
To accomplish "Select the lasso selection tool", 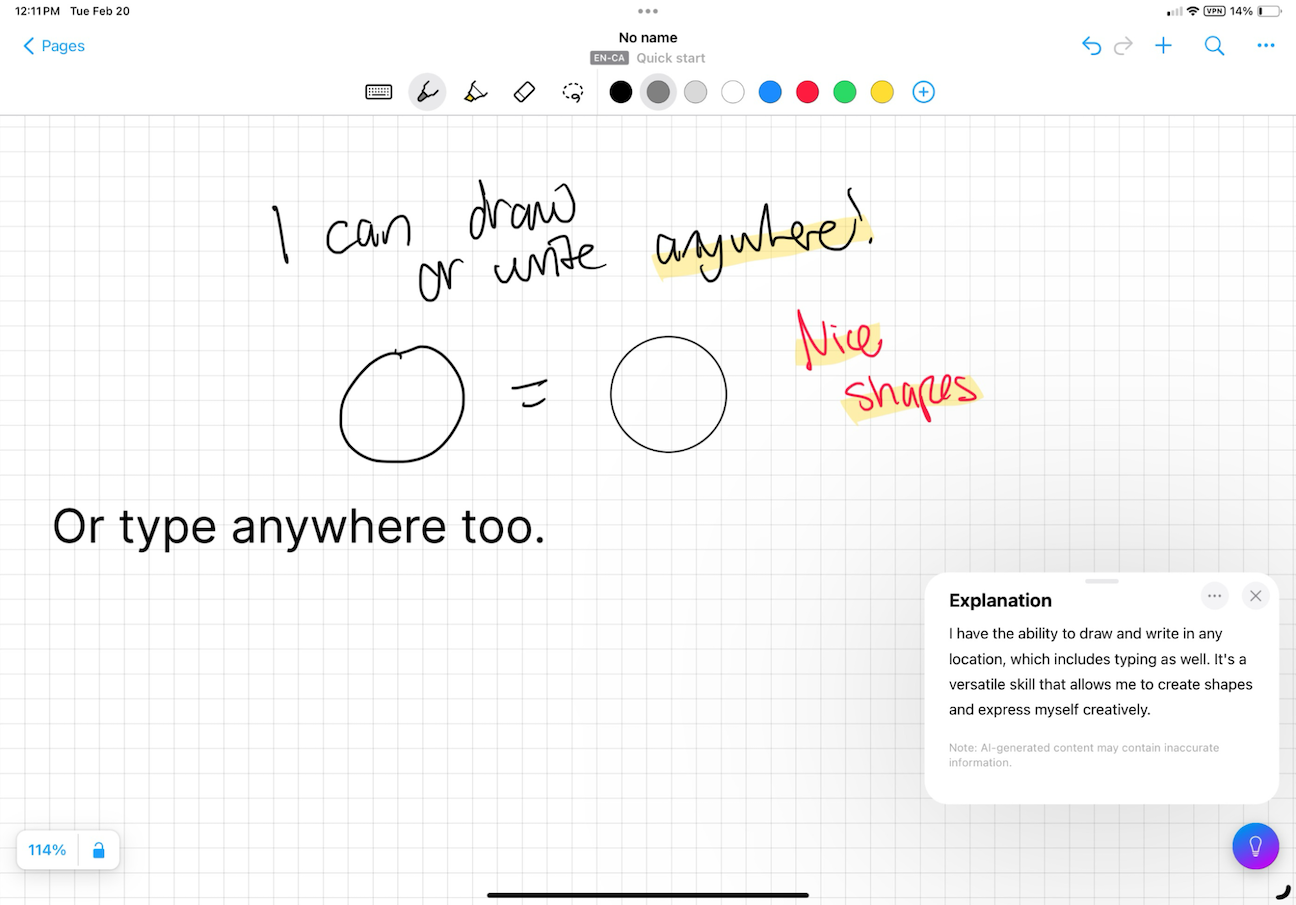I will [573, 92].
